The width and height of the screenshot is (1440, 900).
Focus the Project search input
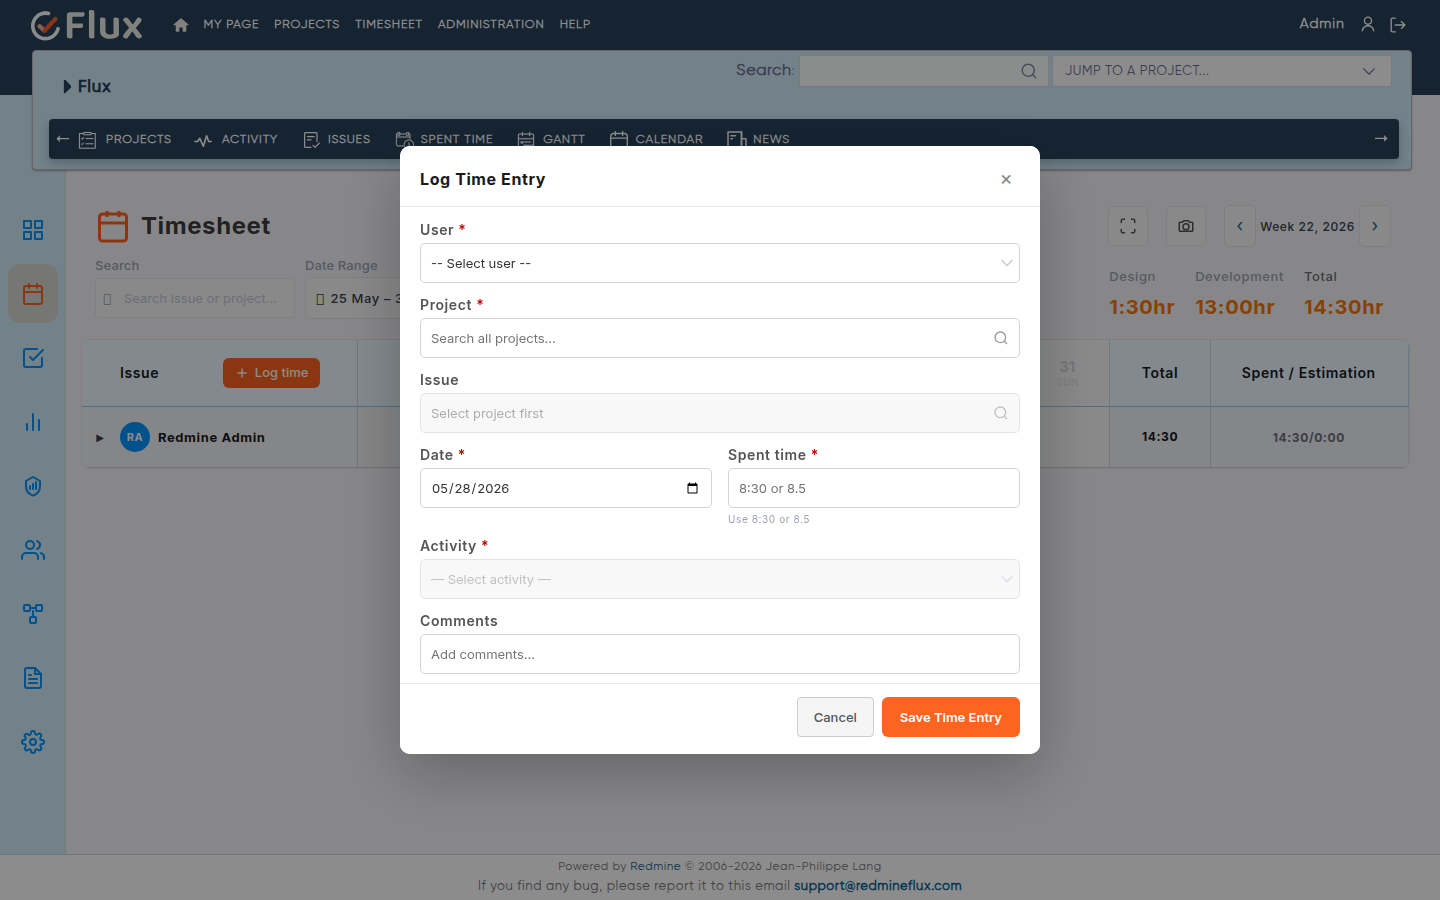(x=720, y=338)
